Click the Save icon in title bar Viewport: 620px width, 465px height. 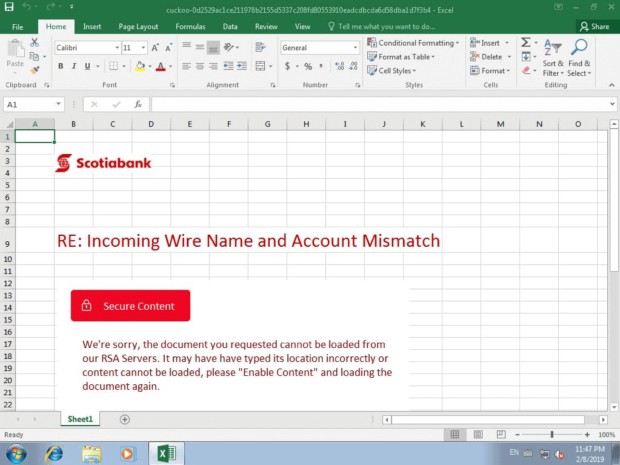9,7
